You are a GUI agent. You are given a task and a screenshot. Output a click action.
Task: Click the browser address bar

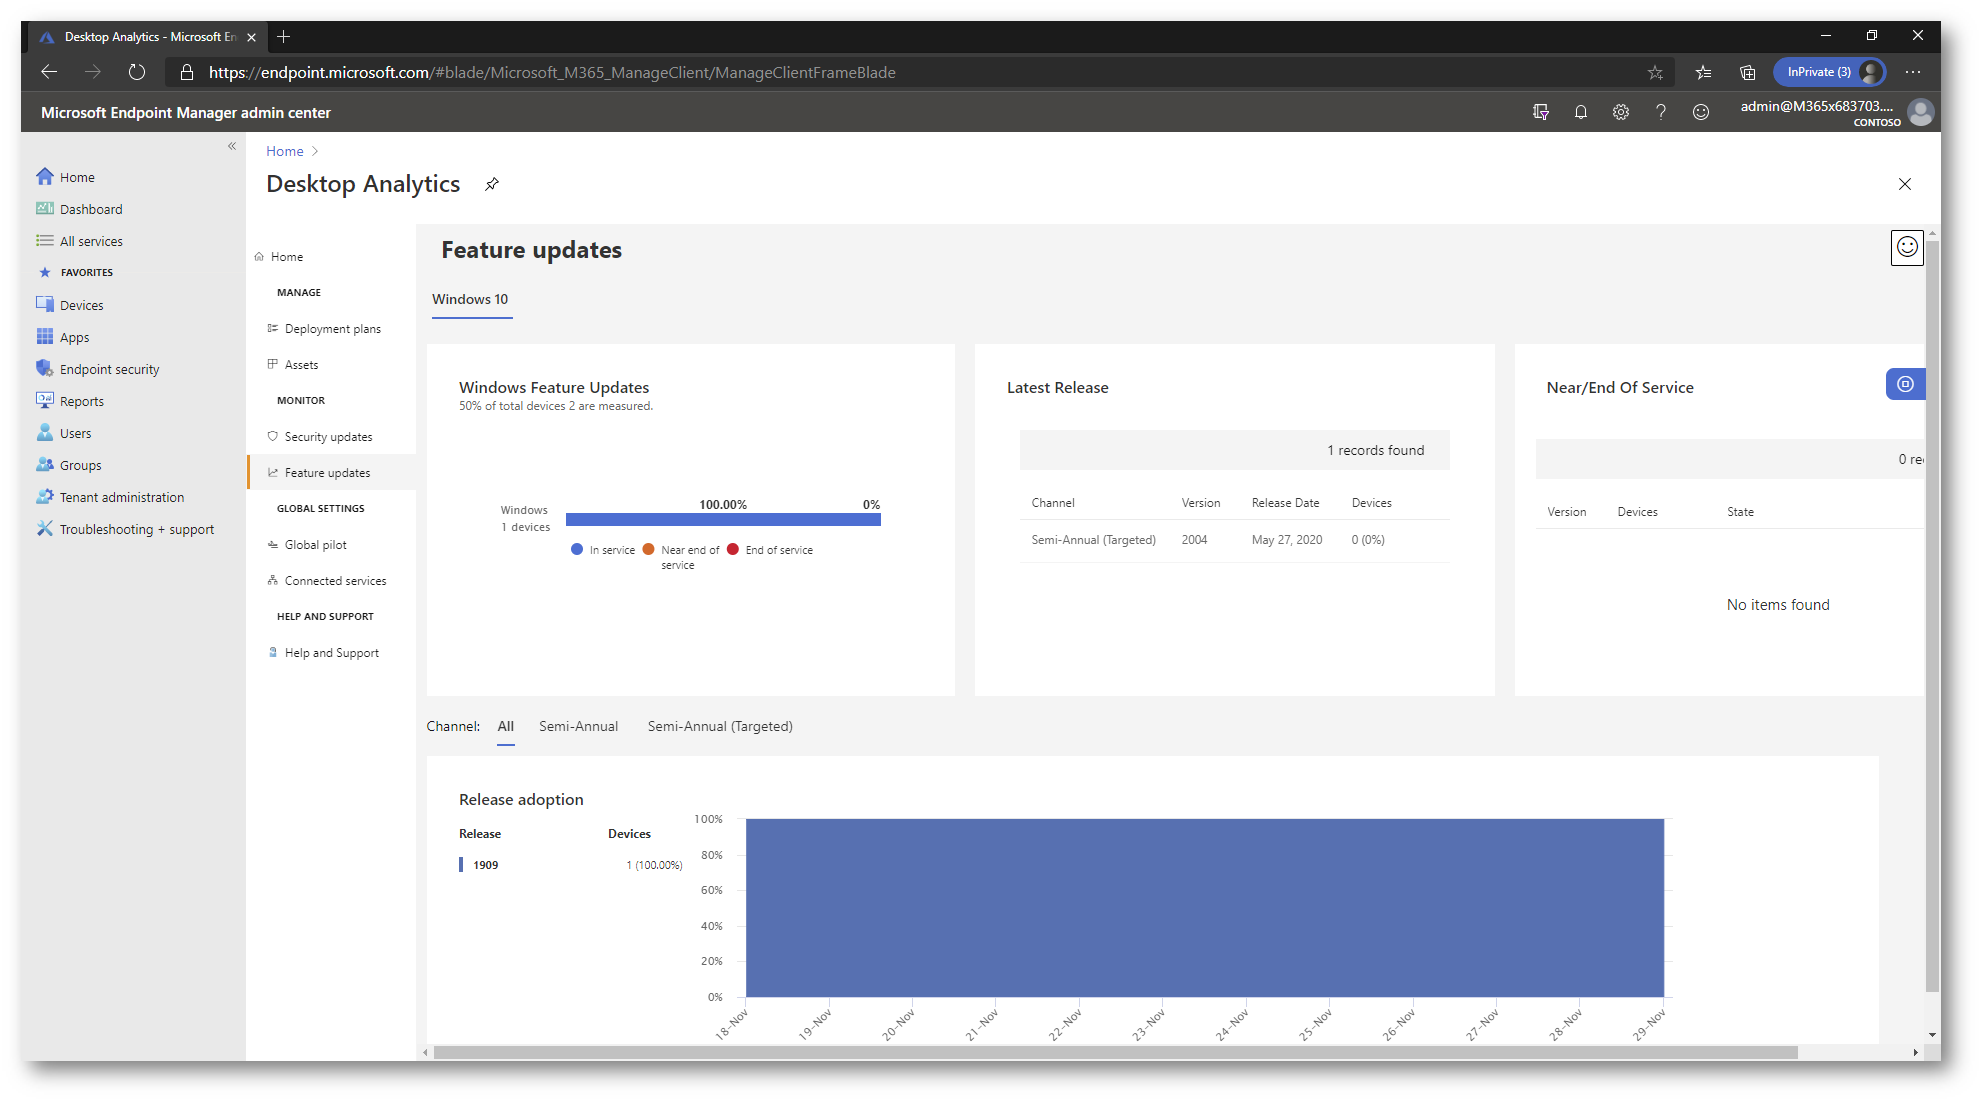(x=920, y=72)
